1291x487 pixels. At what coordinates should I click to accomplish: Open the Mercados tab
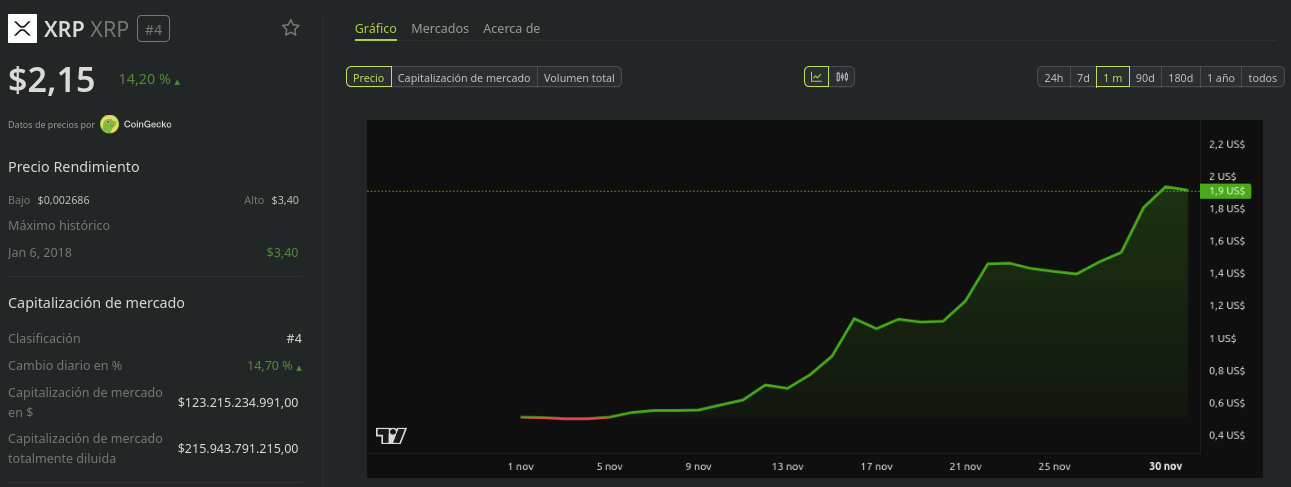tap(440, 29)
